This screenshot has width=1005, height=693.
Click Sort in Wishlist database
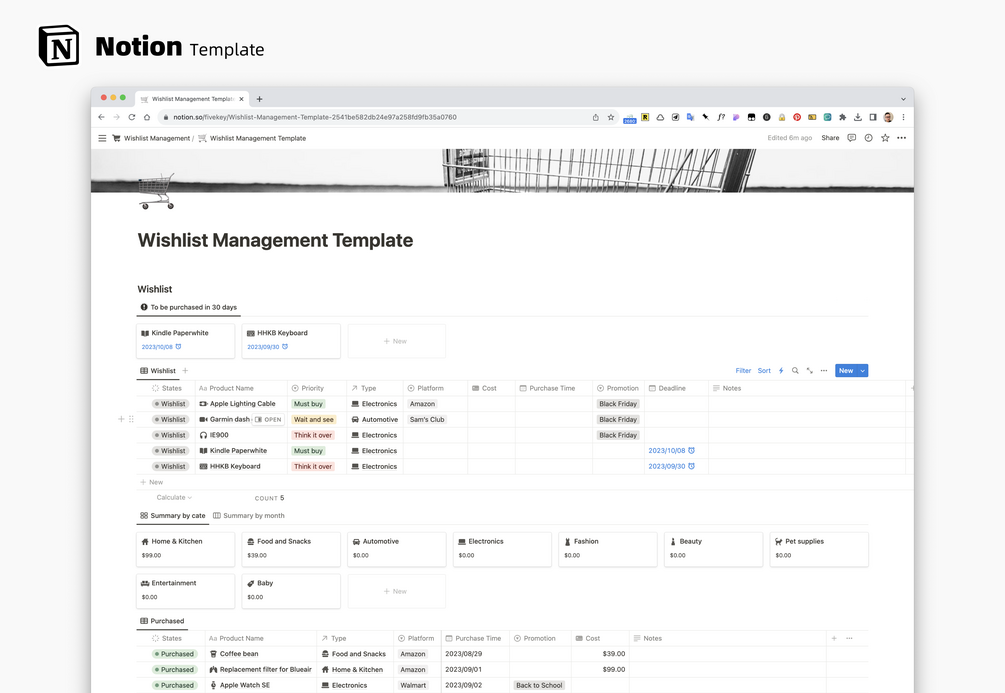(x=764, y=371)
